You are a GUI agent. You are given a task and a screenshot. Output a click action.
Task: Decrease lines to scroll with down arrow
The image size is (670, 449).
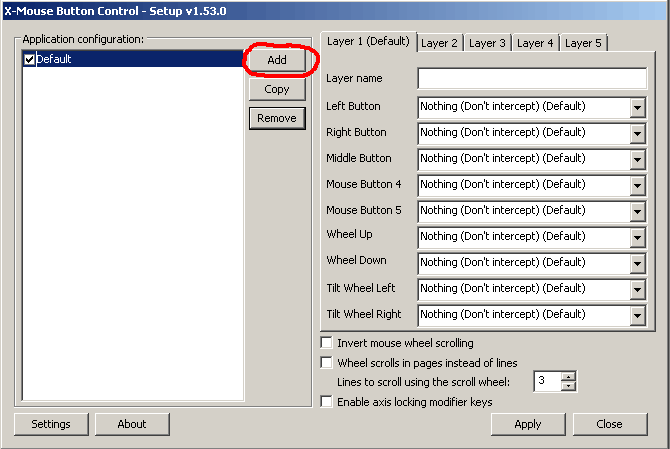tap(568, 386)
